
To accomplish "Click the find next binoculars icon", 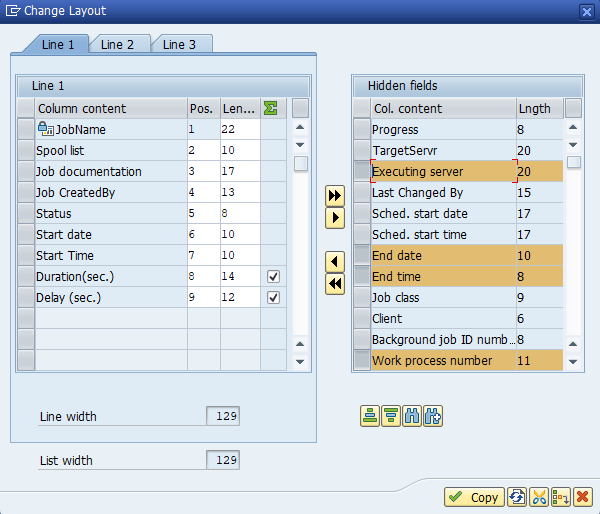I will (433, 417).
